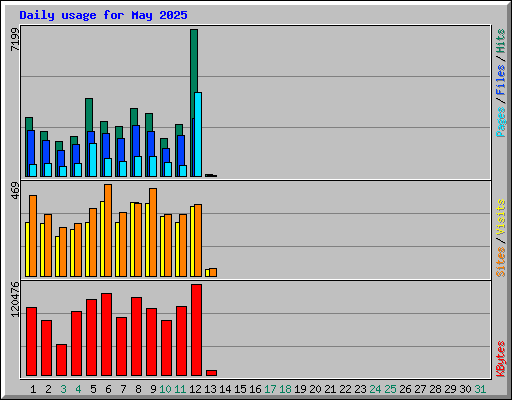Click the green x-axis day label 31
512x400 pixels.
point(480,389)
